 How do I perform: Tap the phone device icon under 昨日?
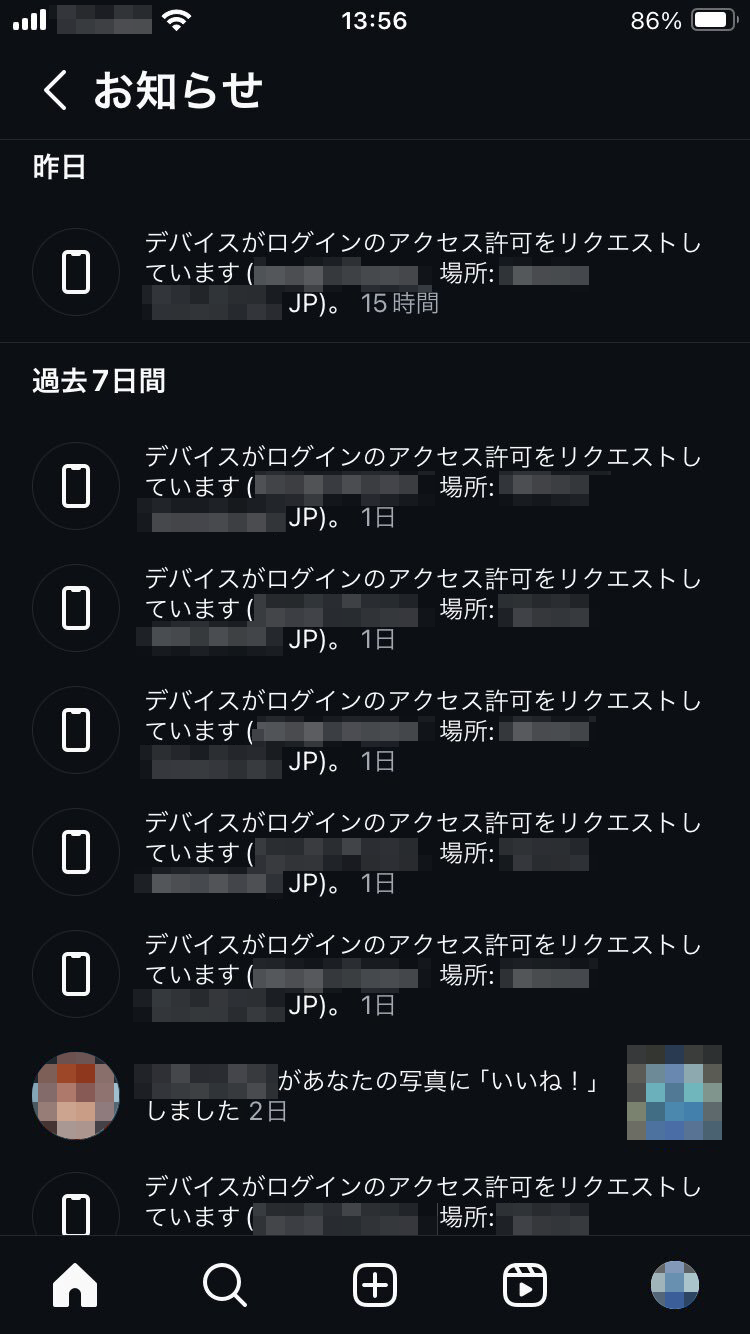tap(76, 272)
